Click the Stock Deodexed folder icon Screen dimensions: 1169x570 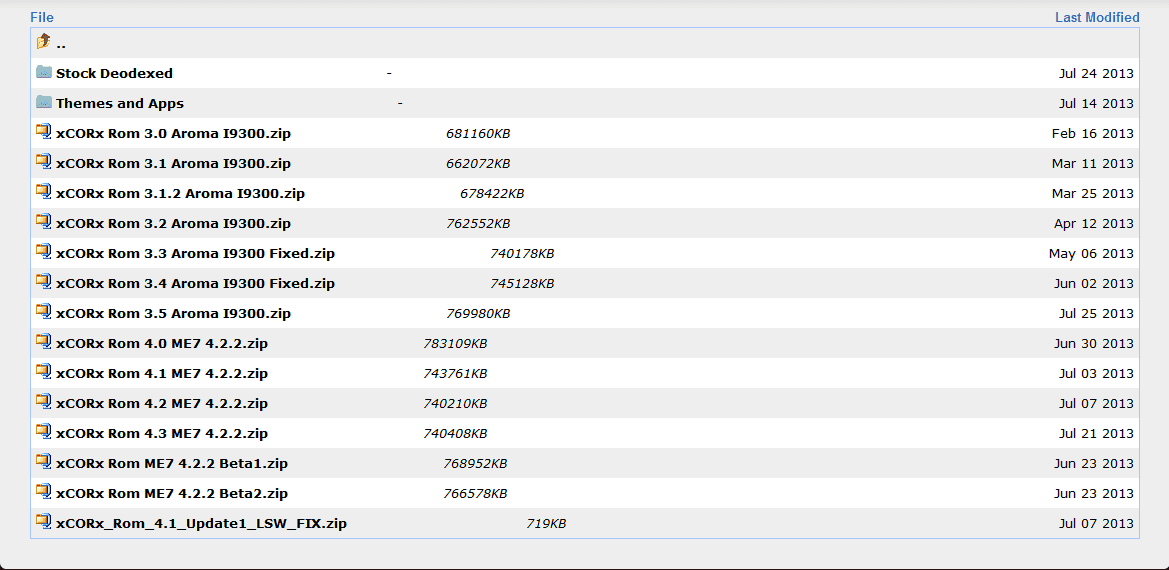point(43,72)
